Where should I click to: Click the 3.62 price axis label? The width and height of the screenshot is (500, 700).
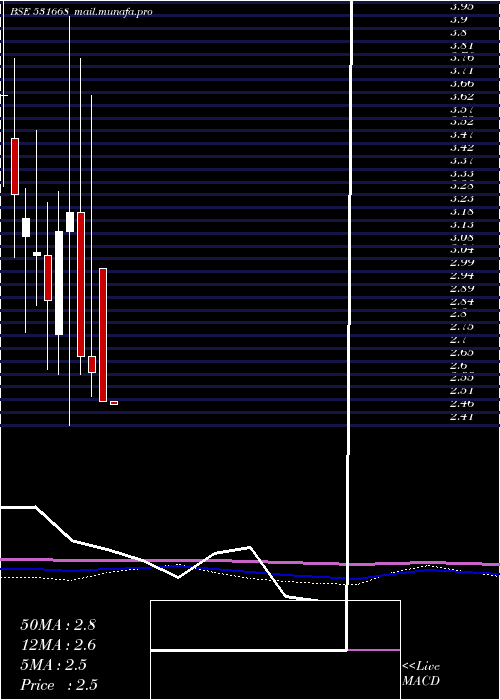[x=461, y=97]
